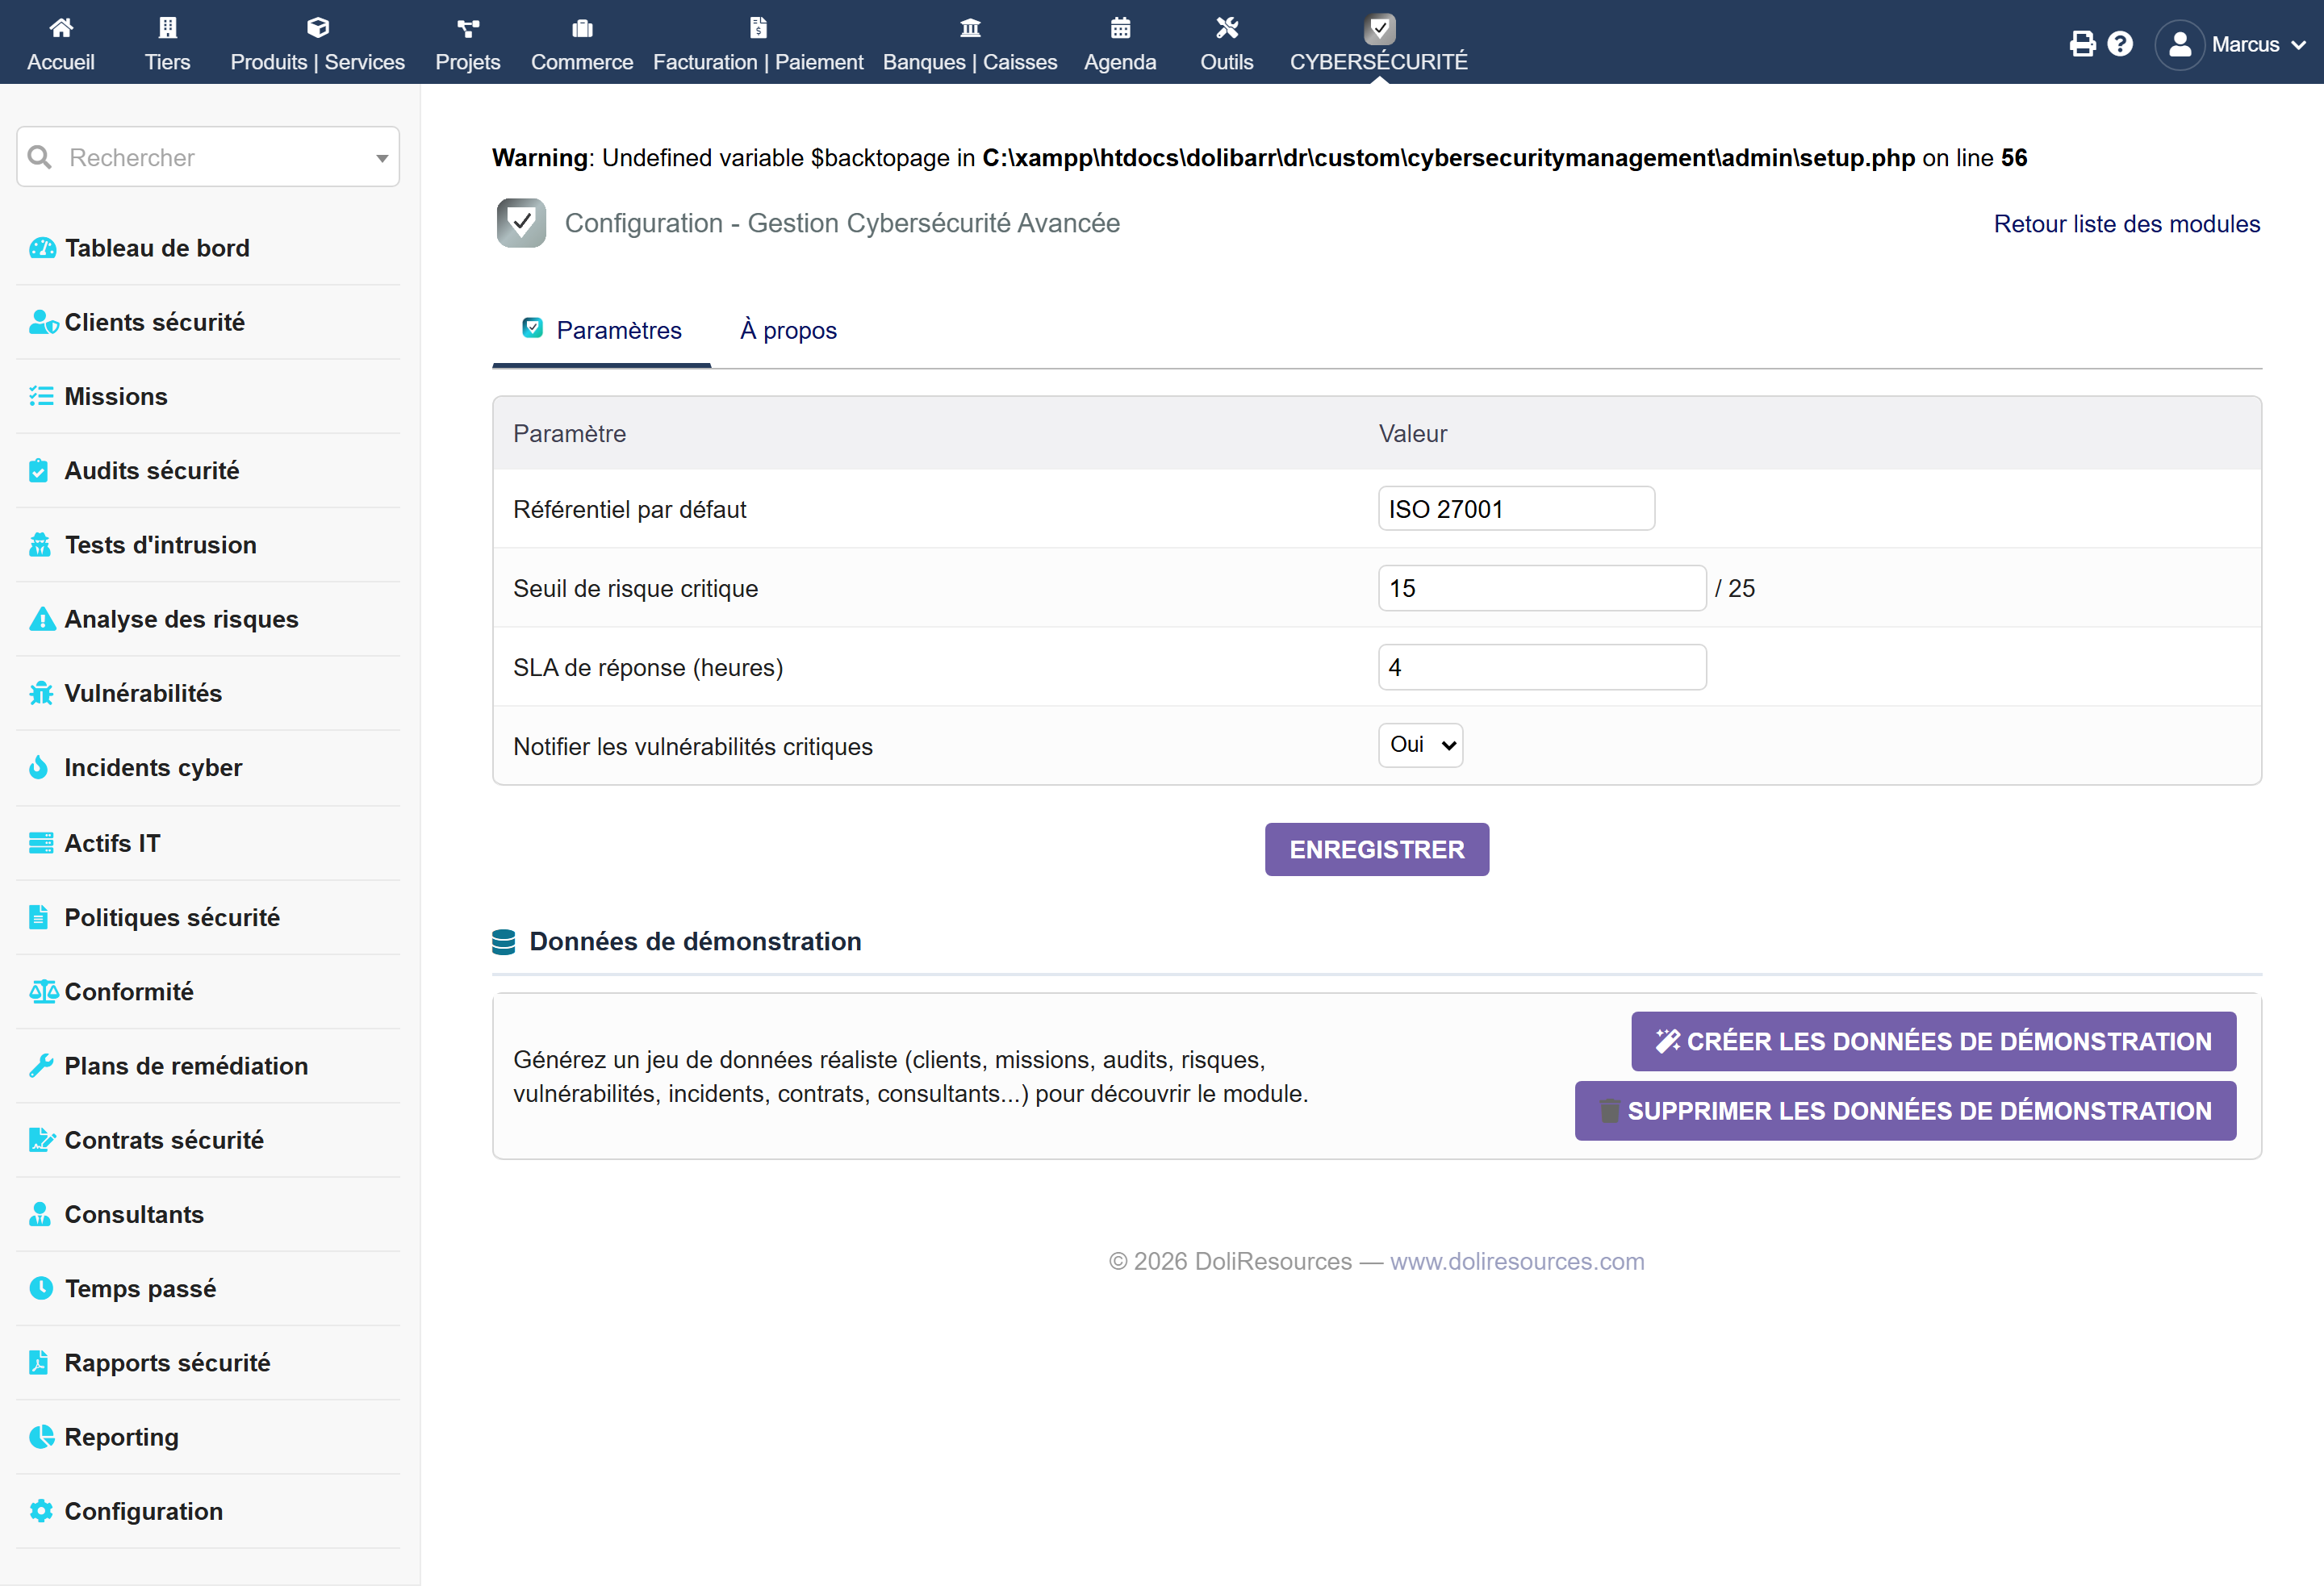2324x1586 pixels.
Task: Click the module shield icon beside Configuration title
Action: (x=521, y=223)
